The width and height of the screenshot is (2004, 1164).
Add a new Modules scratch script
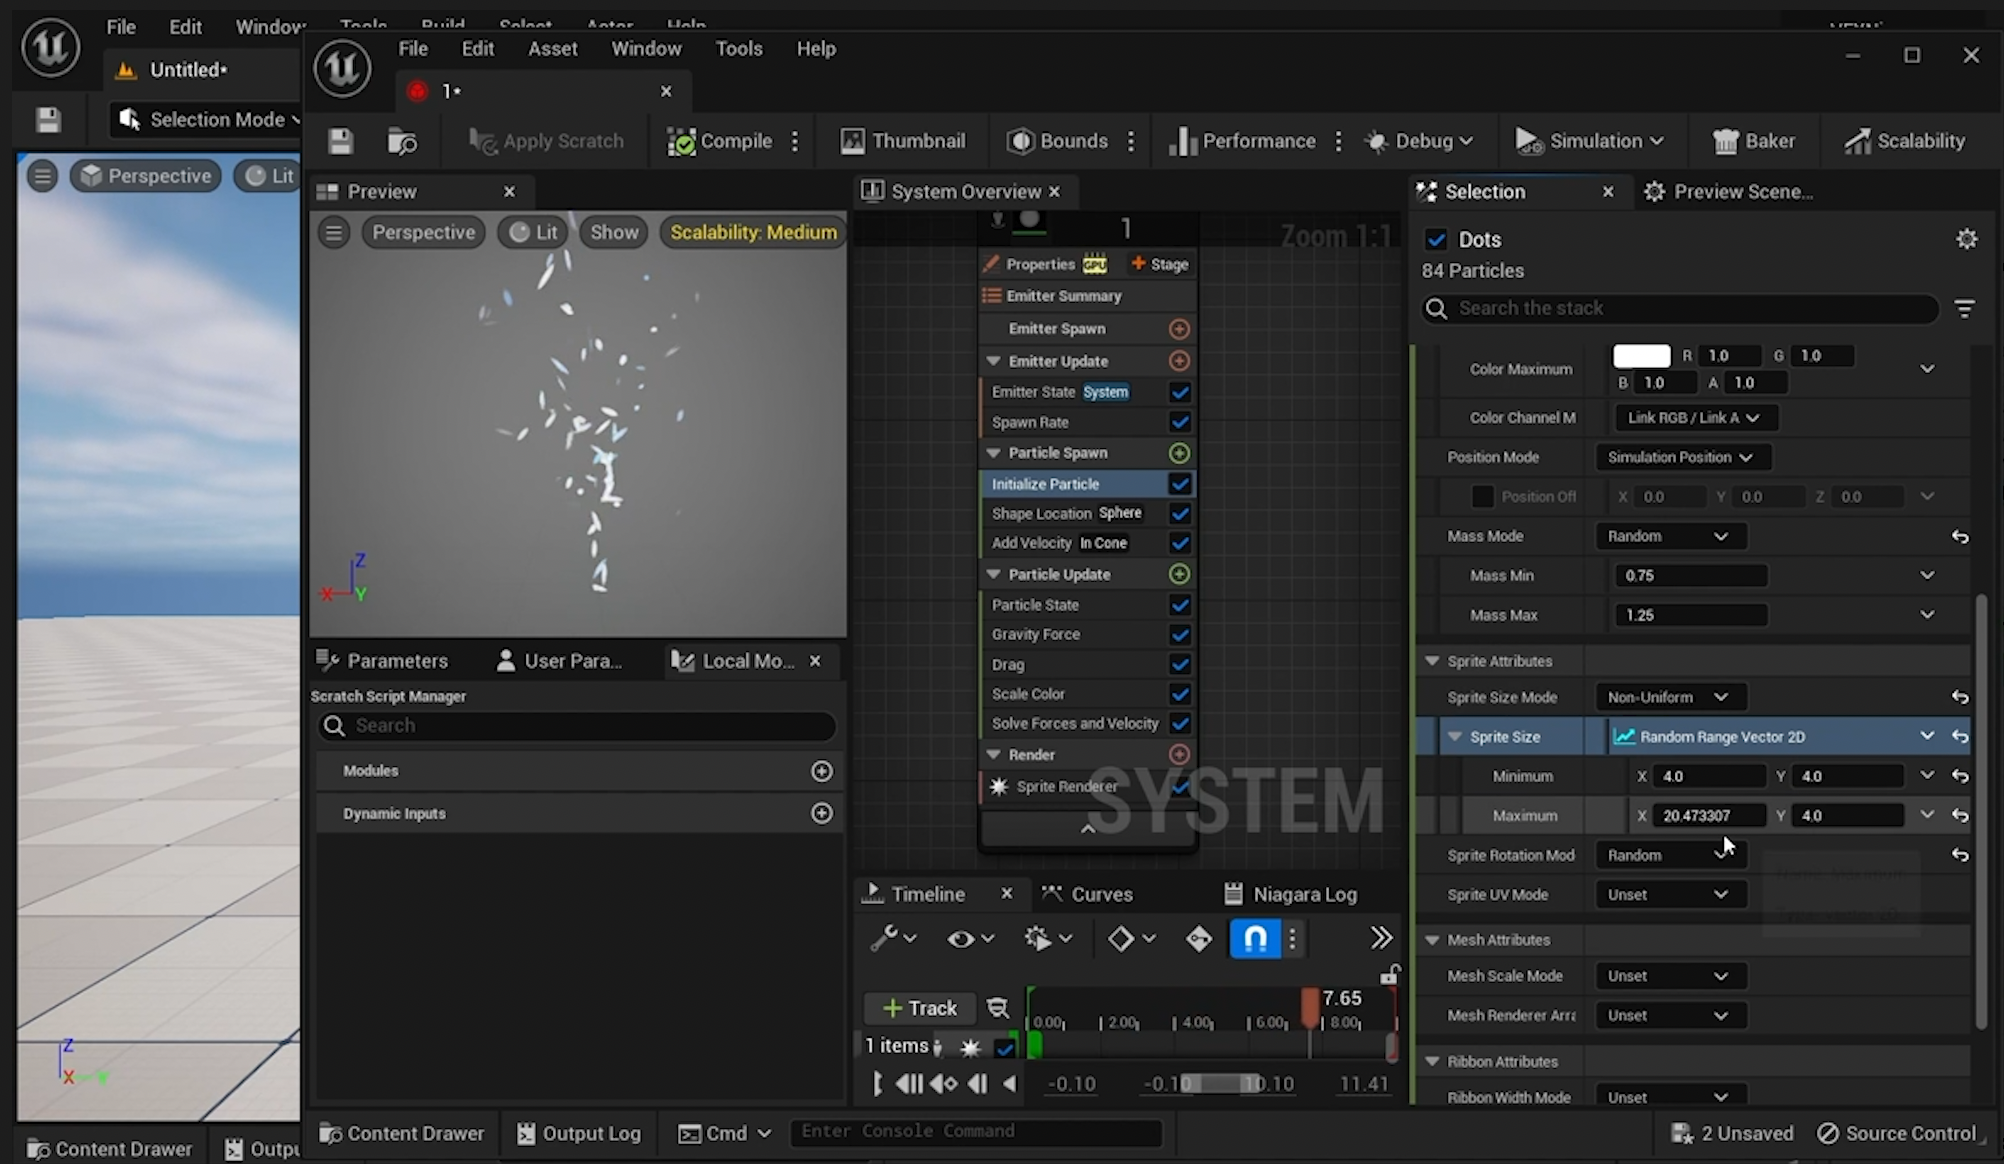pos(821,771)
